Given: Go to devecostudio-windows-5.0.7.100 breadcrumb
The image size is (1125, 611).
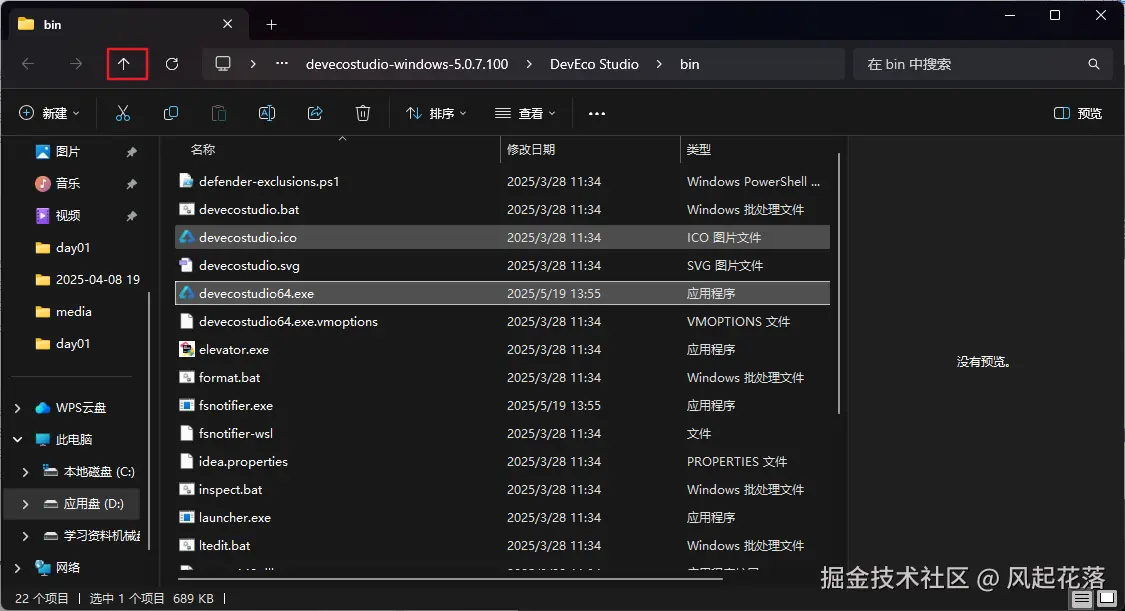Looking at the screenshot, I should [407, 64].
